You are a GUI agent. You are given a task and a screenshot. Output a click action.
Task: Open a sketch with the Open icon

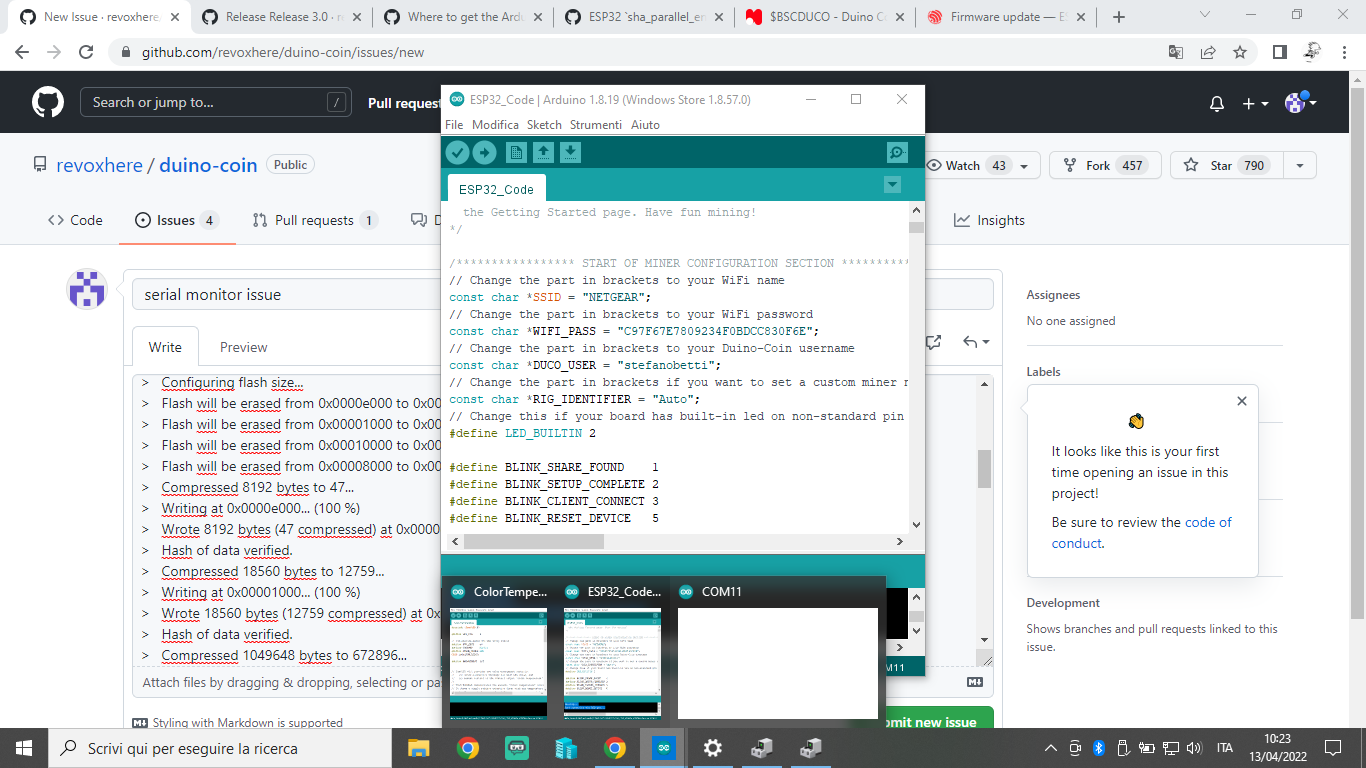click(543, 152)
